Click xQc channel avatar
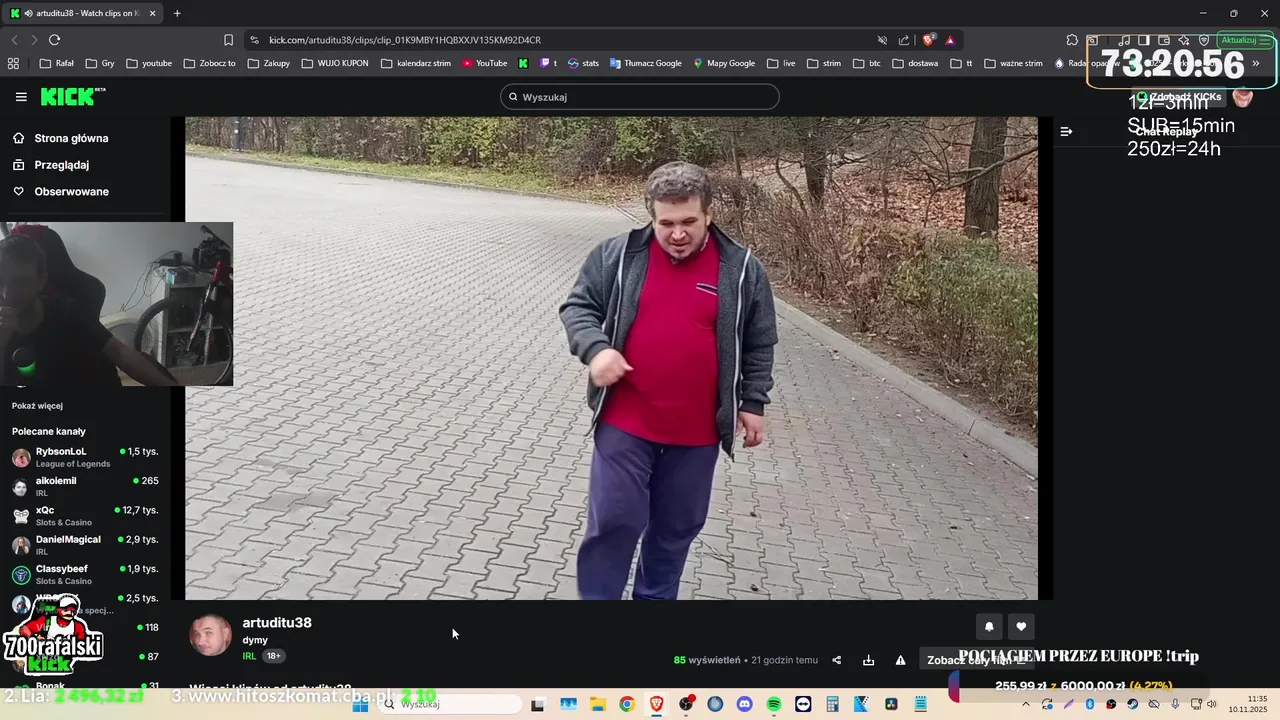Screen dimensions: 1280x720 [x=21, y=516]
